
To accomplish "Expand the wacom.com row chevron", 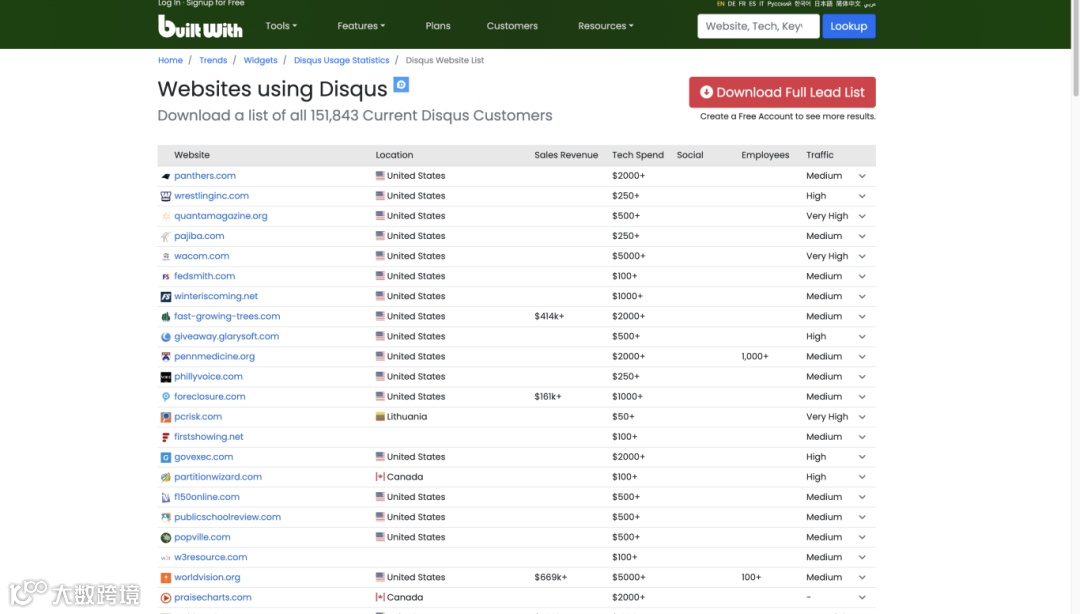I will (862, 256).
